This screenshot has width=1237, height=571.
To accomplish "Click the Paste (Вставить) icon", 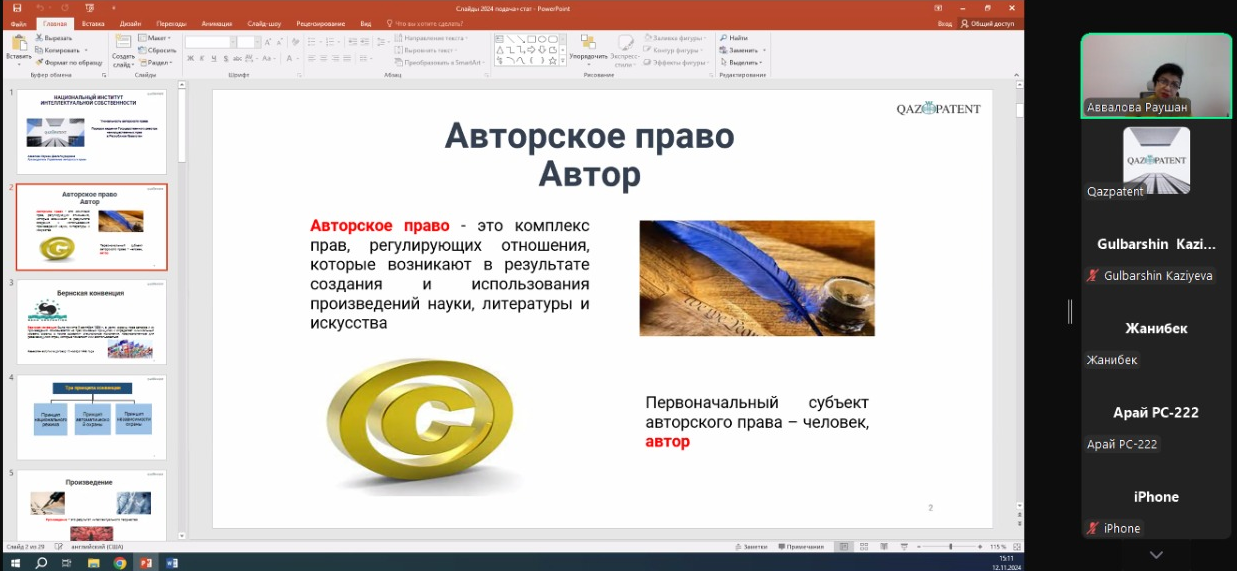I will tap(18, 44).
